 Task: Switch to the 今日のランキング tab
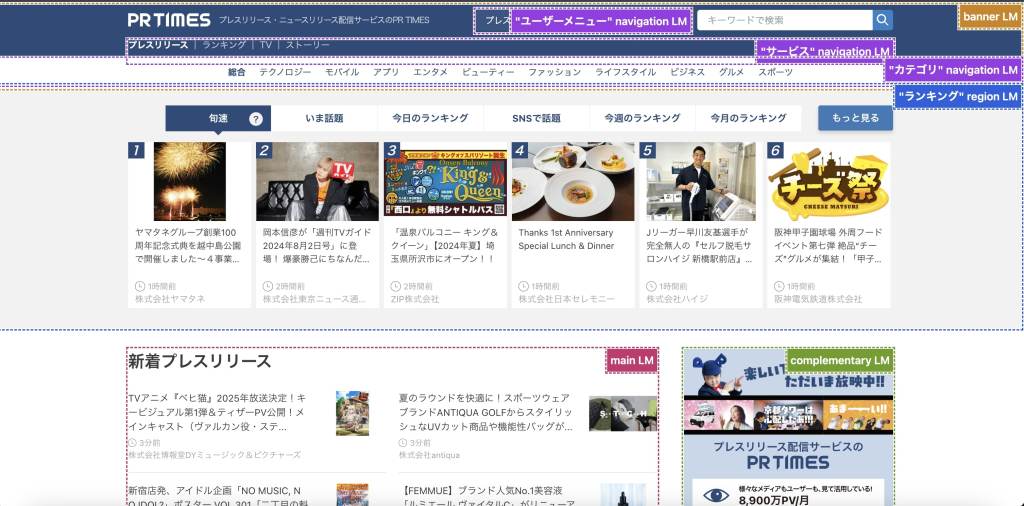(x=430, y=119)
